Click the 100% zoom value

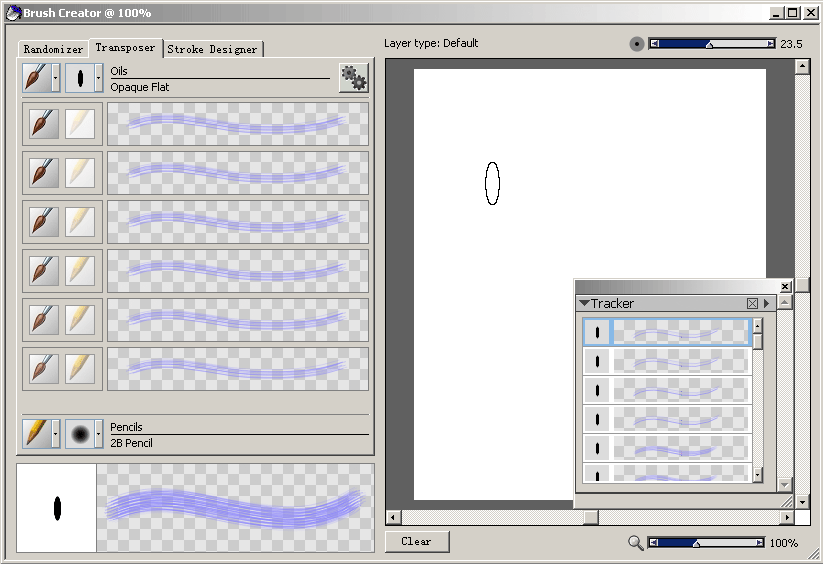(784, 543)
